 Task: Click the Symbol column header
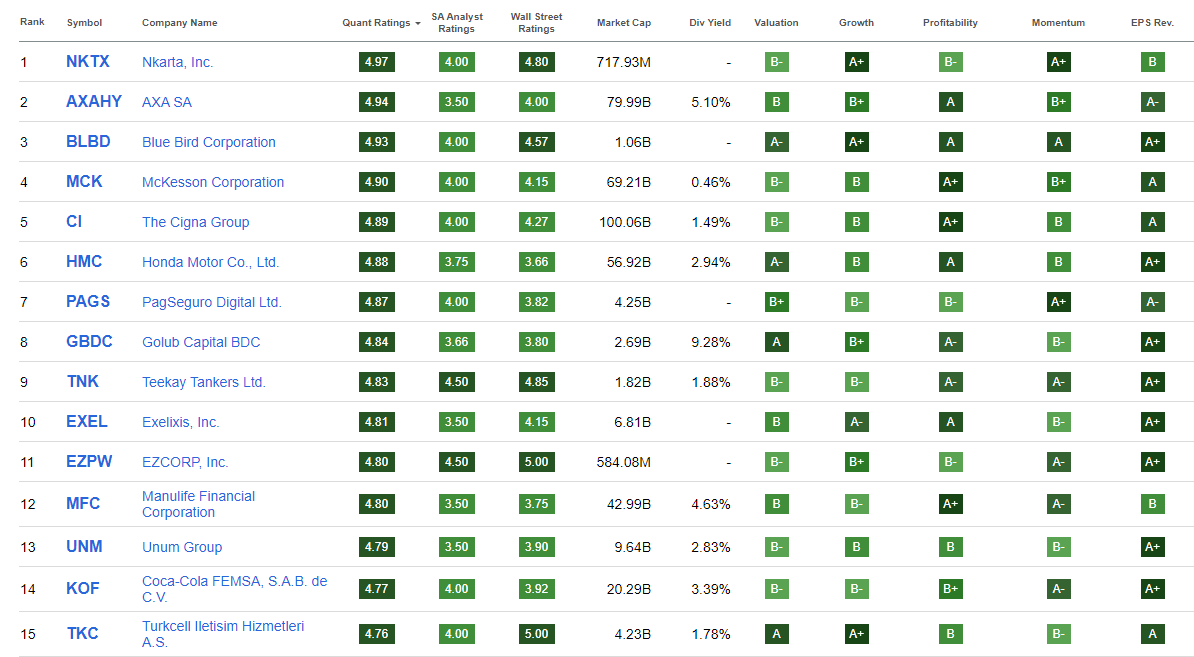(x=84, y=23)
